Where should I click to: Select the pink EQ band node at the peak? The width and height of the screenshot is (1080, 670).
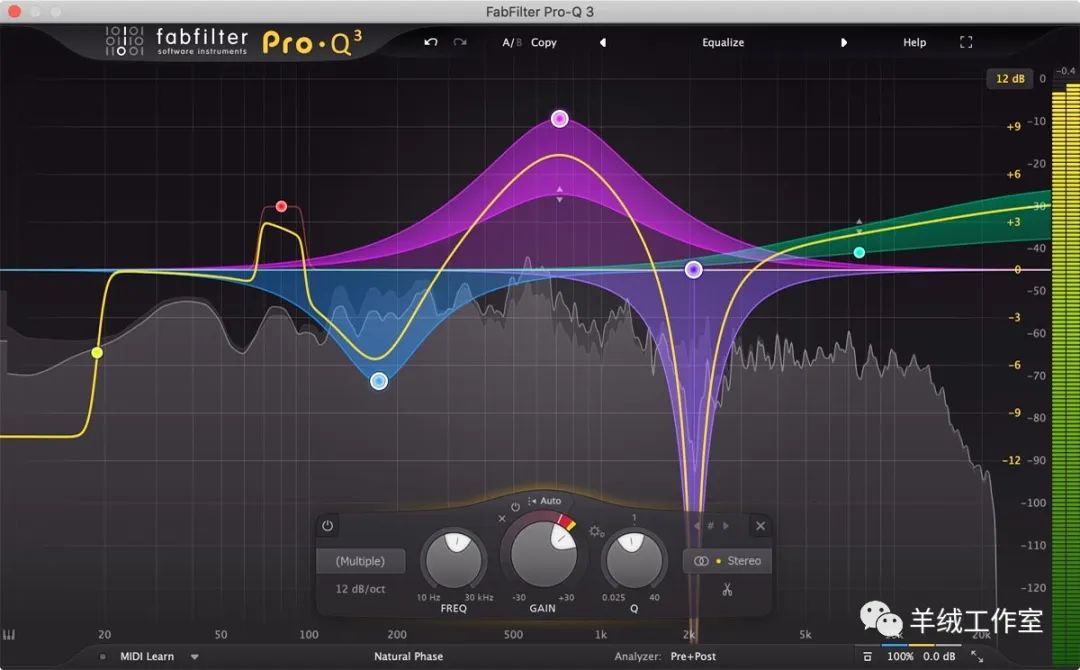[560, 119]
